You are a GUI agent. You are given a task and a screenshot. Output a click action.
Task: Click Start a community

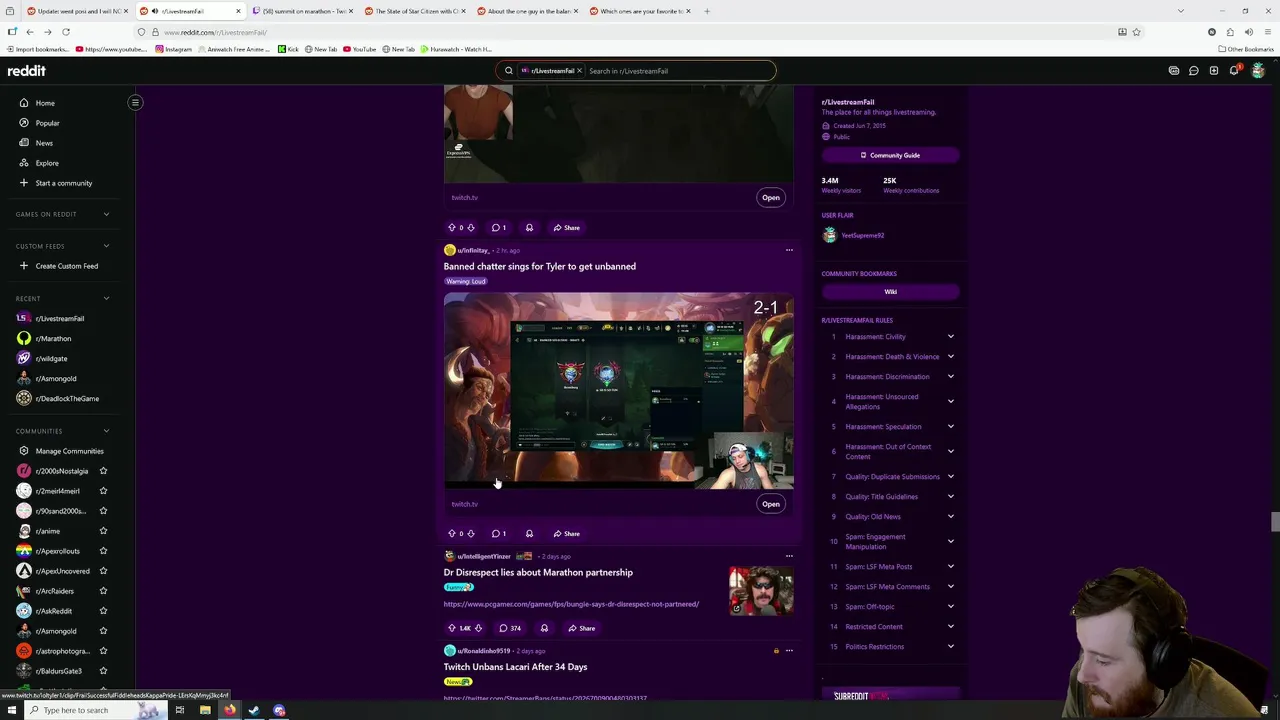63,183
